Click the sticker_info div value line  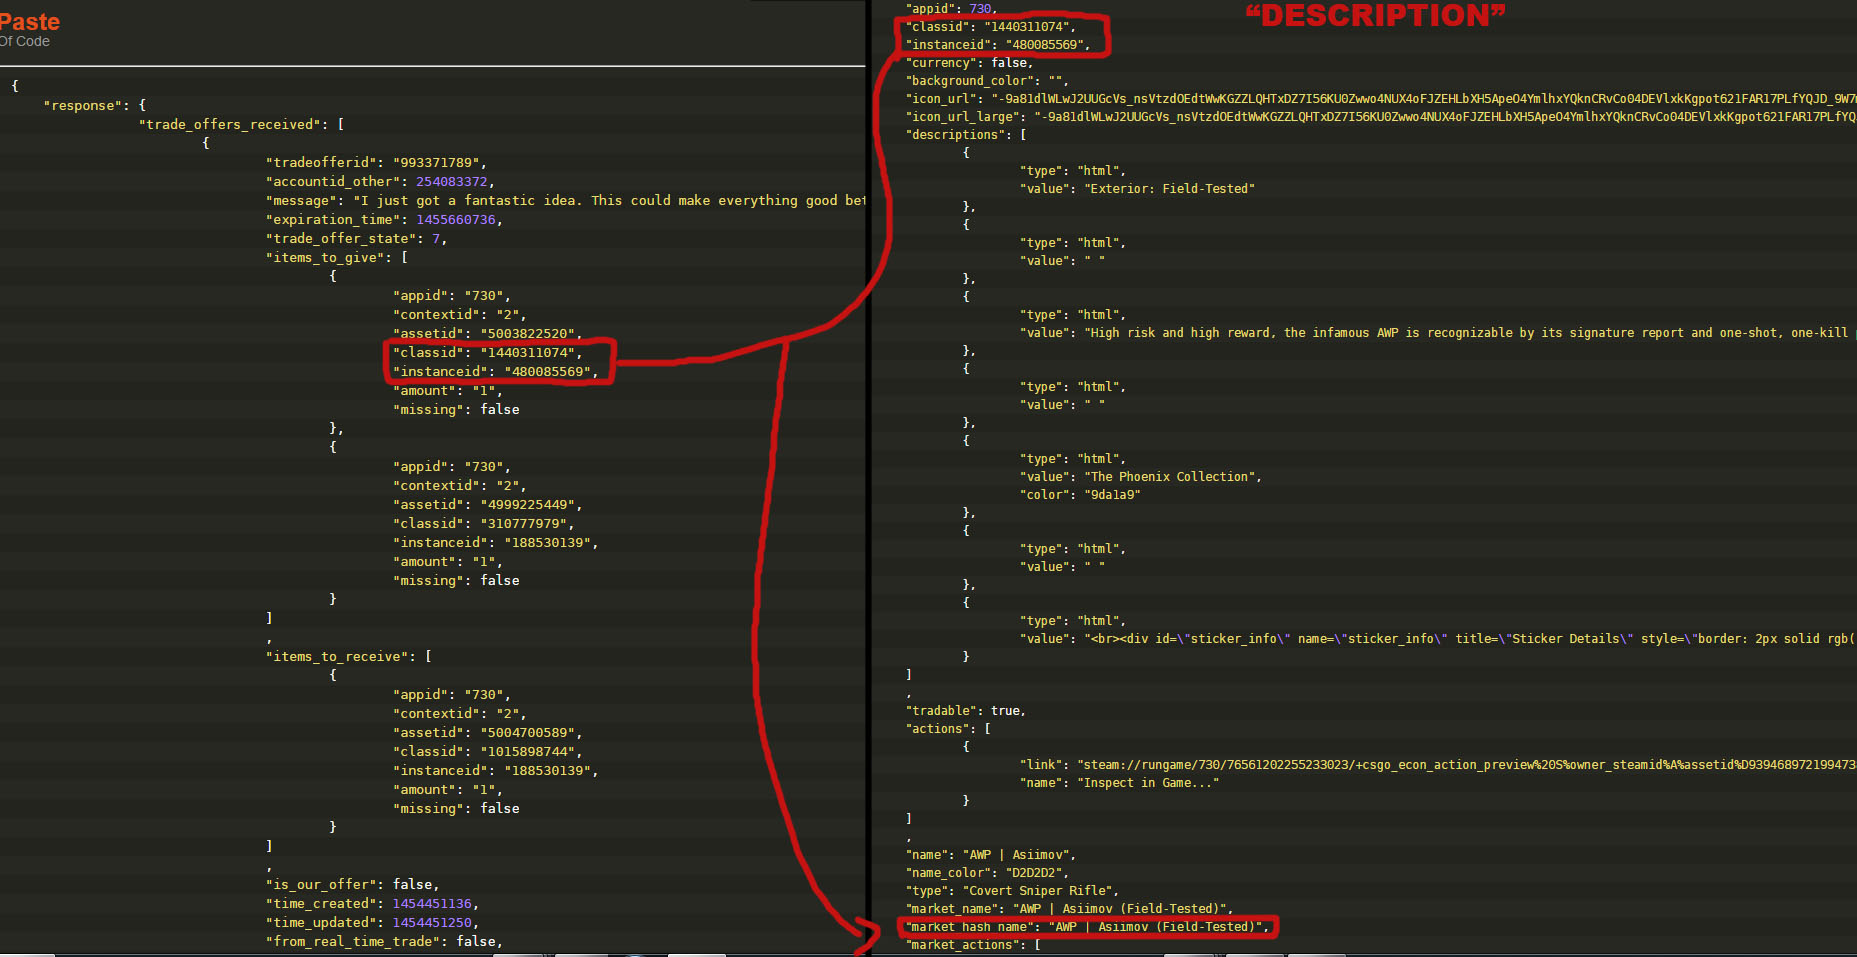[1438, 638]
